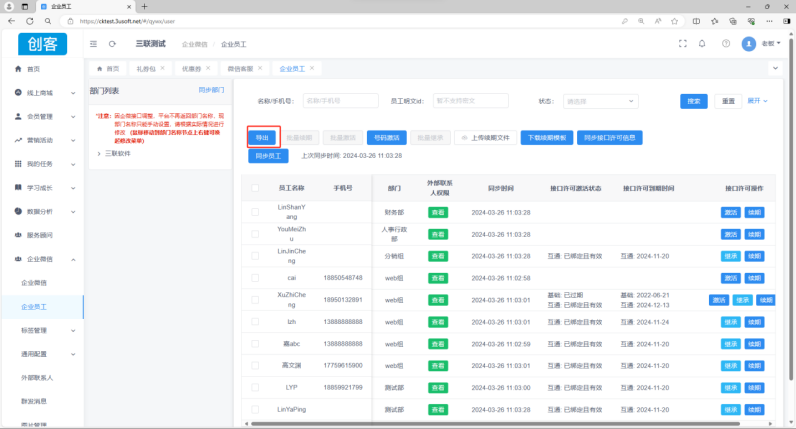This screenshot has height=429, width=796.
Task: Switch to the 首页 page tab
Action: (x=108, y=69)
